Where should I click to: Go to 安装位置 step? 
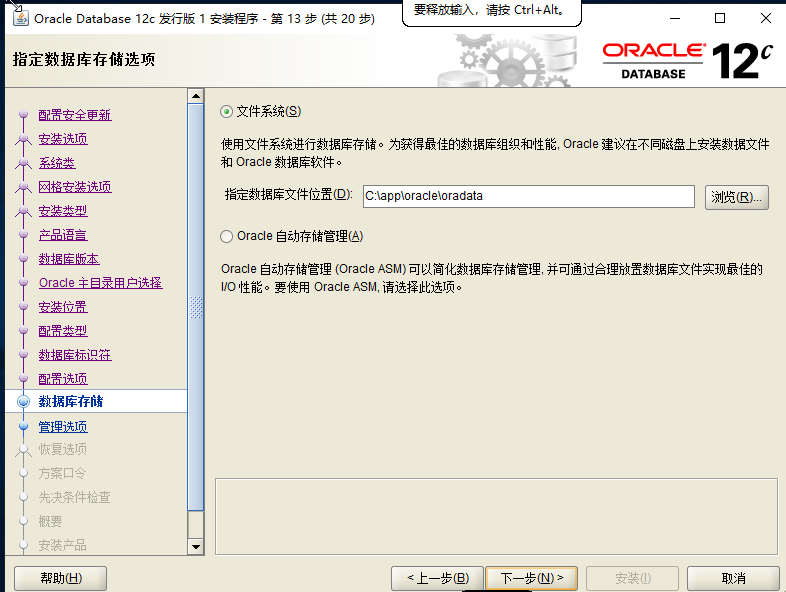tap(63, 307)
